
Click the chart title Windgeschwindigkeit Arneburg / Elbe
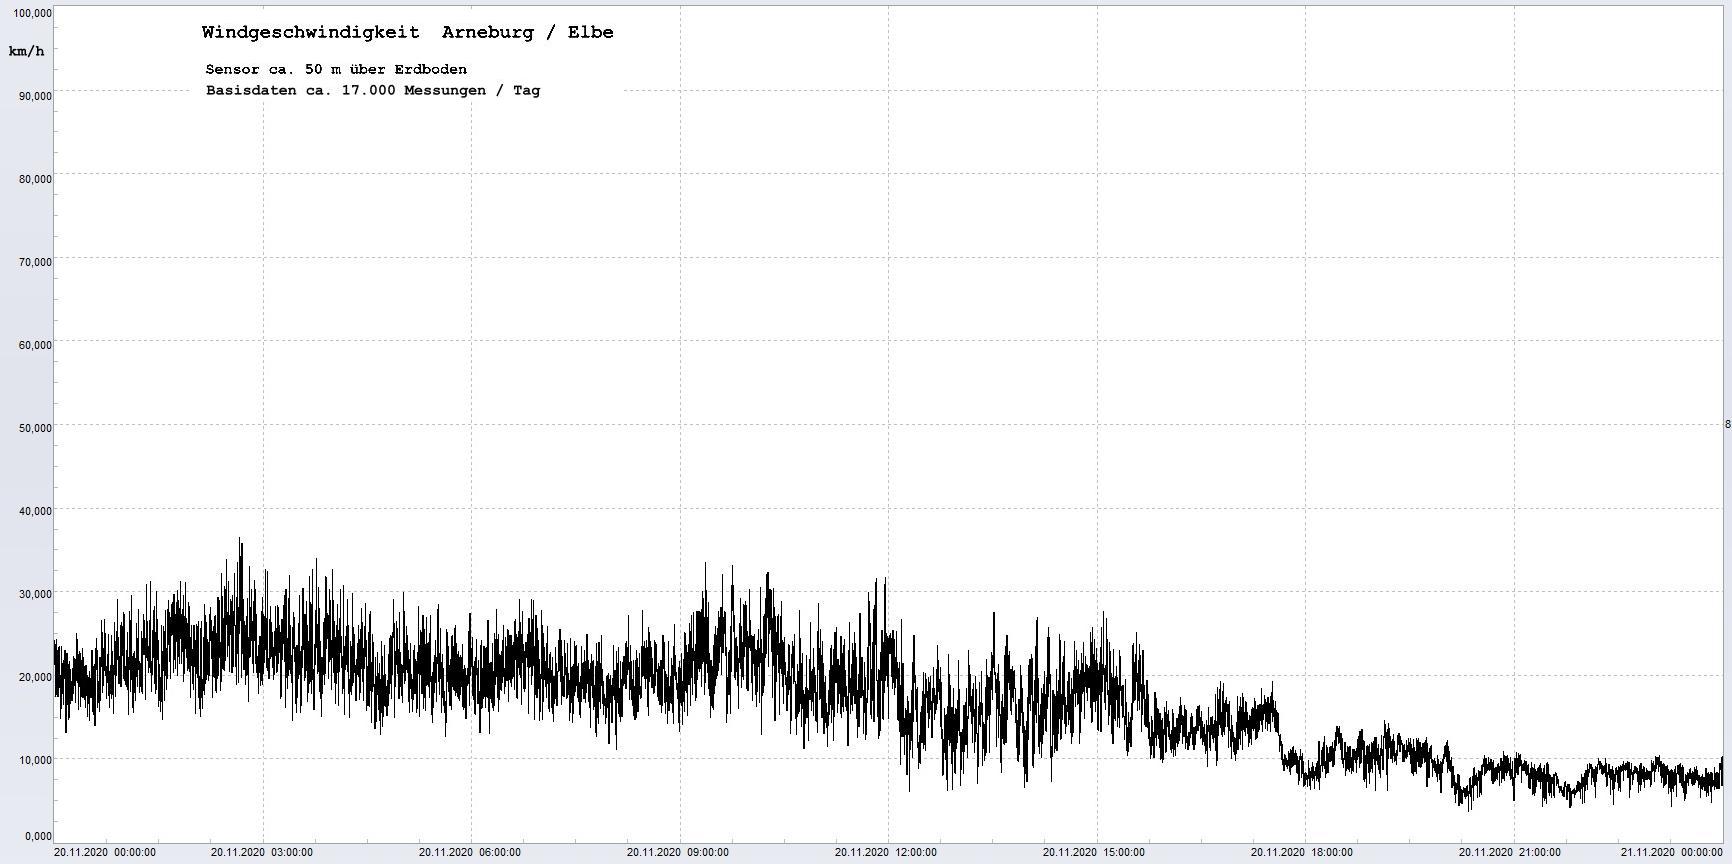(x=407, y=32)
